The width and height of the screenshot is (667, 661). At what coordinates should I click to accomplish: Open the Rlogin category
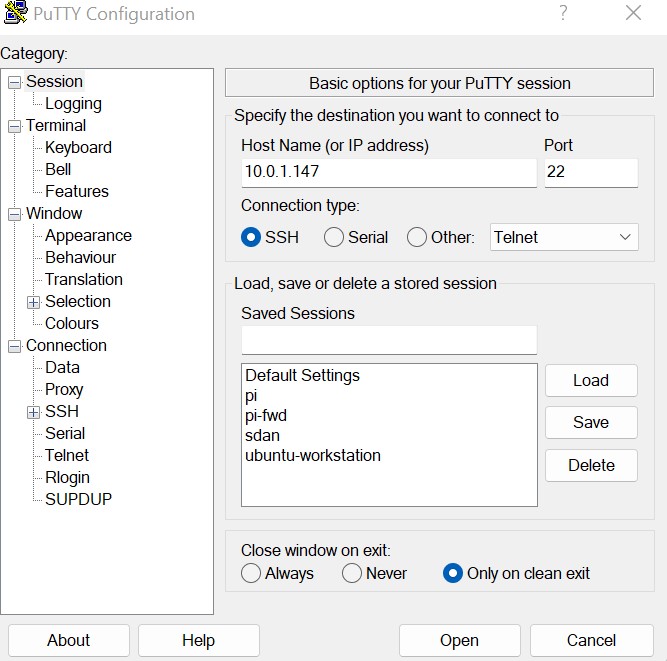point(67,477)
